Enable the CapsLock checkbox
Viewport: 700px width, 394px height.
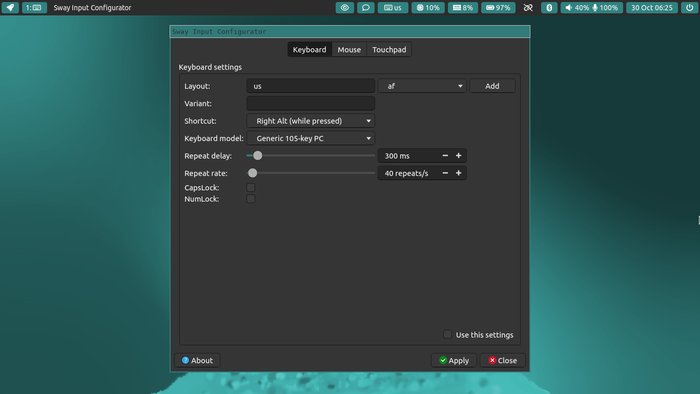click(251, 187)
